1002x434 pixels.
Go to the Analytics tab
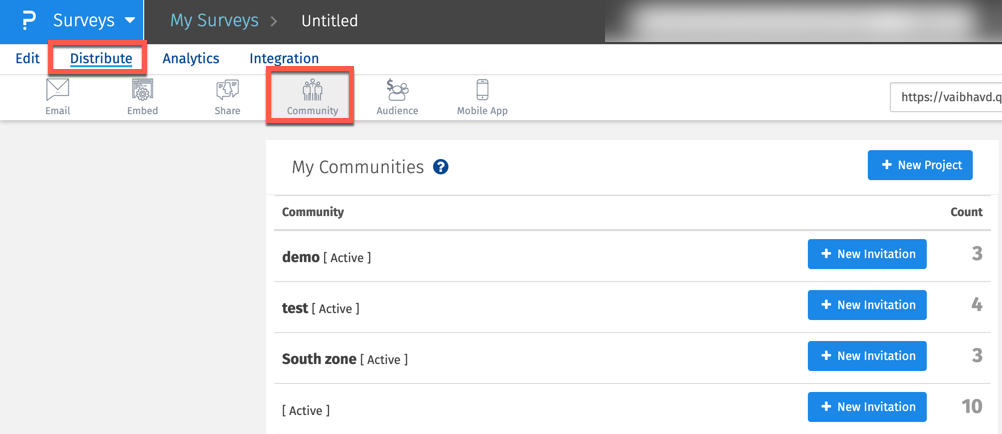click(x=191, y=59)
